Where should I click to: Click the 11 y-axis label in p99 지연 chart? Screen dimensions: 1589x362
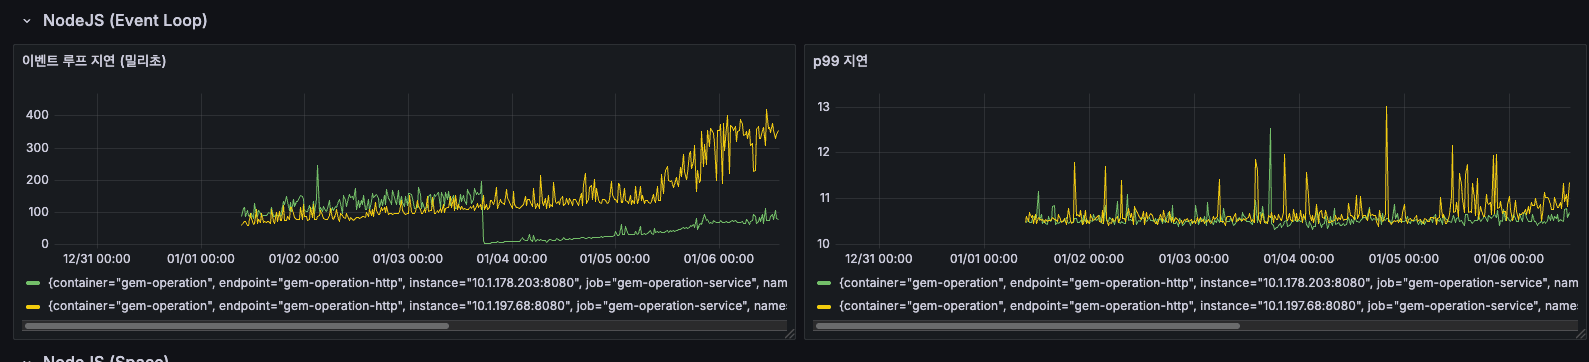(824, 198)
